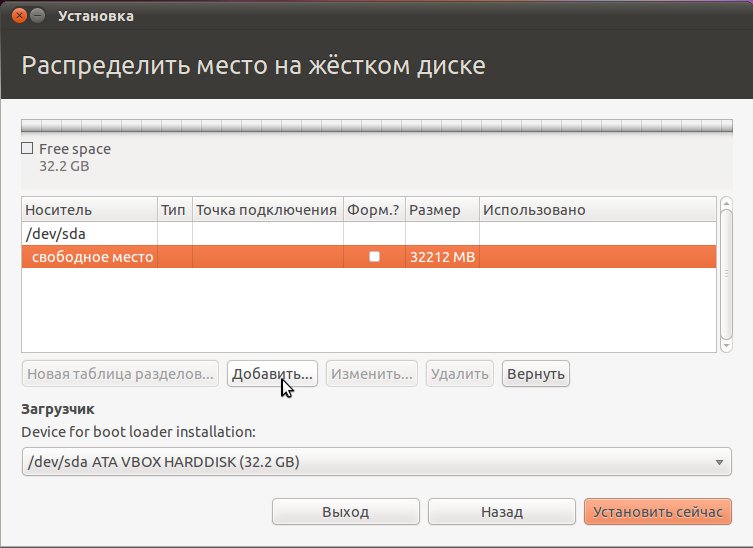753x548 pixels.
Task: Select the /dev/sda row
Action: pyautogui.click(x=369, y=234)
